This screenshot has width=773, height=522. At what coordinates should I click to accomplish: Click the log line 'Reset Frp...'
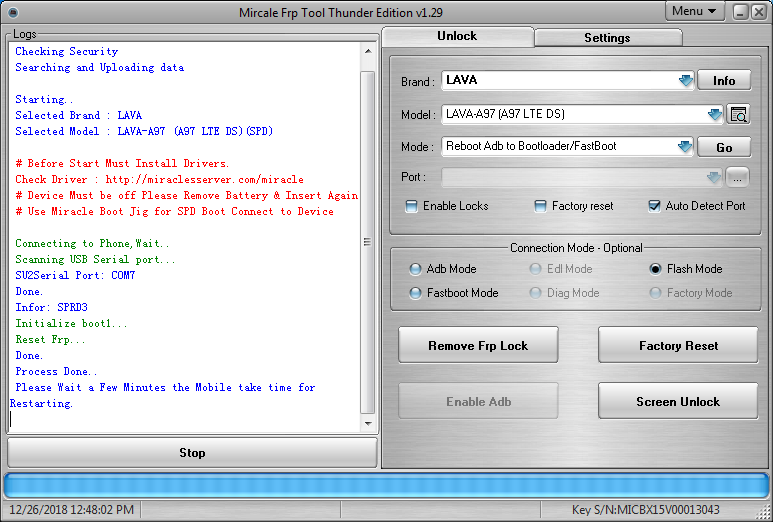pyautogui.click(x=50, y=340)
